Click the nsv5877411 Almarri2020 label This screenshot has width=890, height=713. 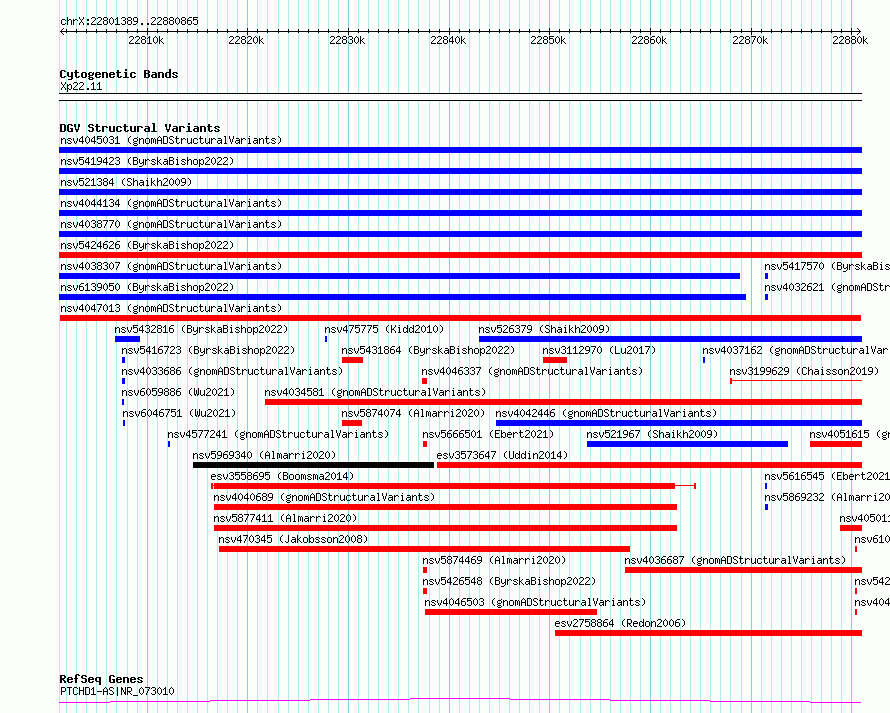[x=285, y=518]
